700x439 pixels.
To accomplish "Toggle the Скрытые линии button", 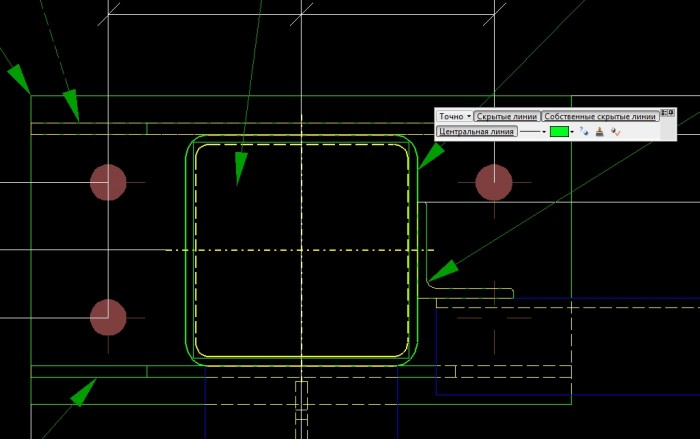I will point(507,117).
